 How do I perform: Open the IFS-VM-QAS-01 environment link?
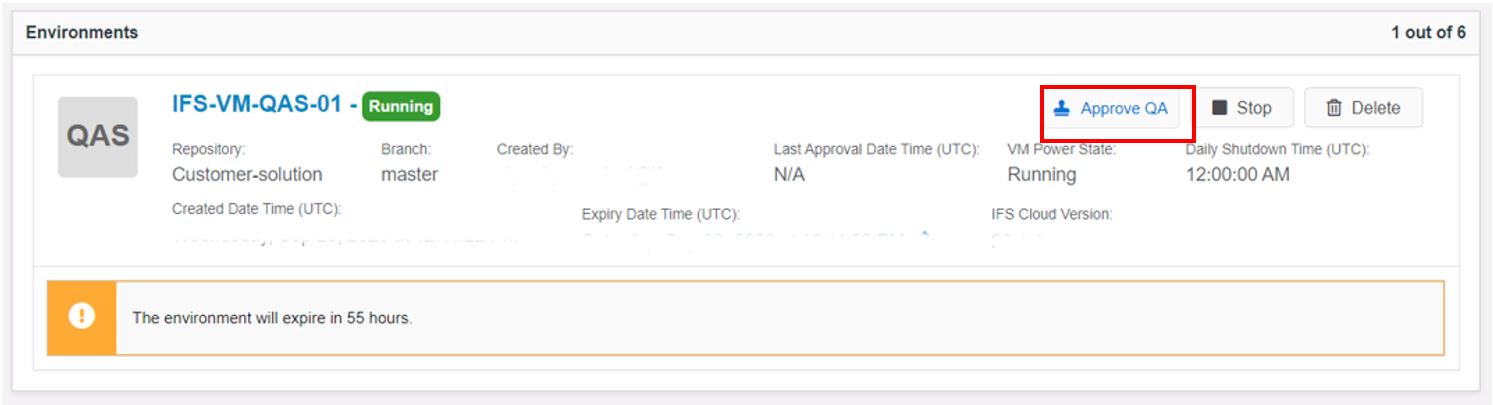click(257, 105)
